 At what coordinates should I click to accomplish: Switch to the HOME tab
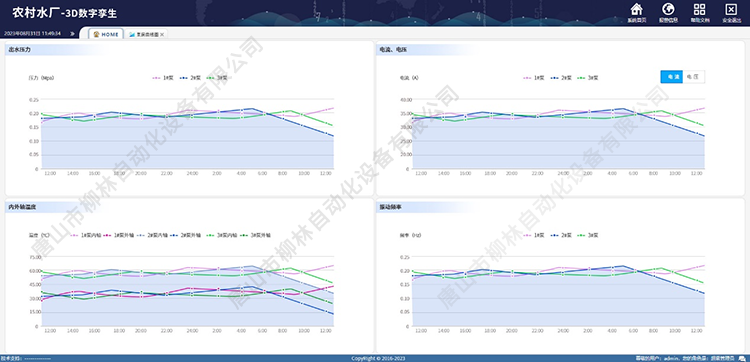[x=106, y=34]
